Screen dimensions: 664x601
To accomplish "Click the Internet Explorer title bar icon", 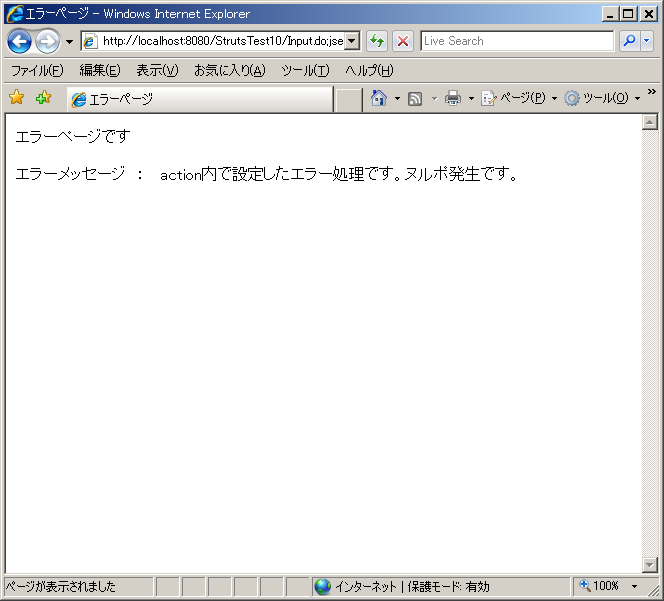I will point(14,14).
